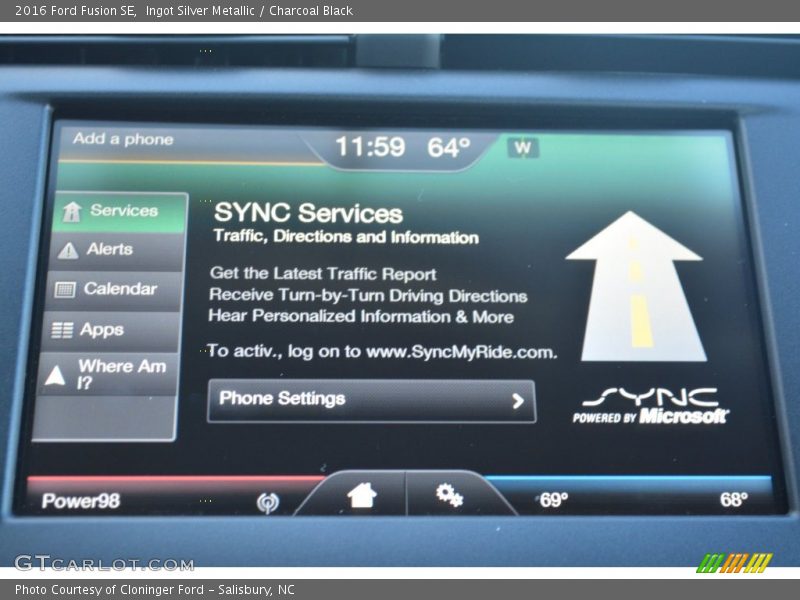Tap the Phone Settings button
Screen dimensions: 800x600
point(371,401)
